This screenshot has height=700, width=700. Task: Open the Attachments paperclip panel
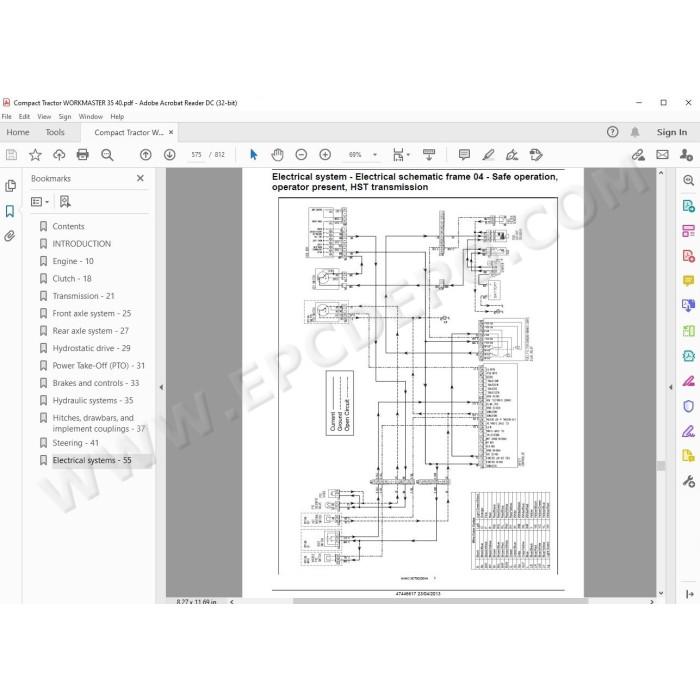click(10, 236)
